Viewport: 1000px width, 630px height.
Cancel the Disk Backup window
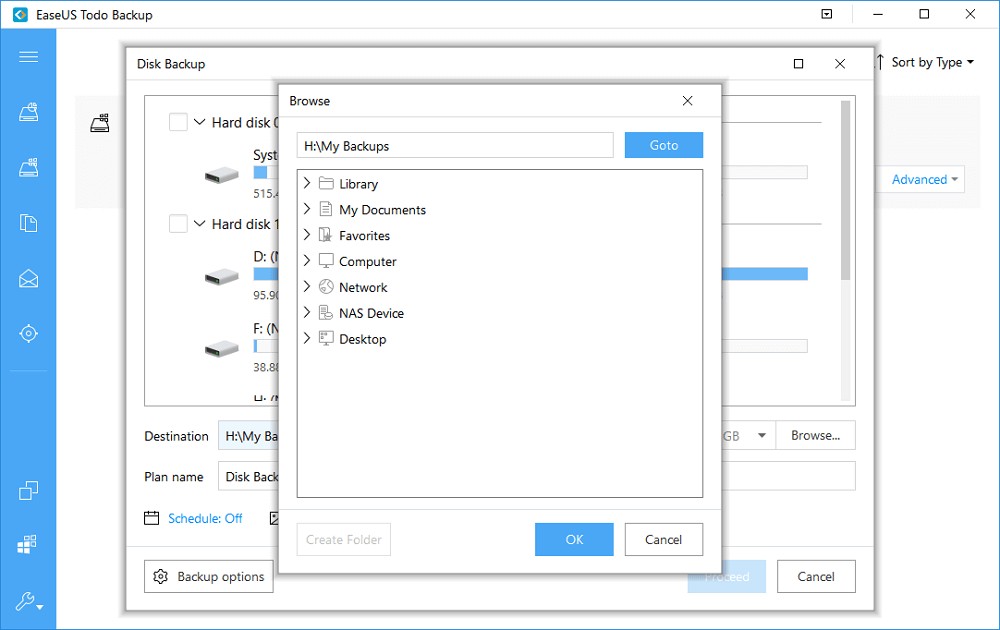[816, 576]
